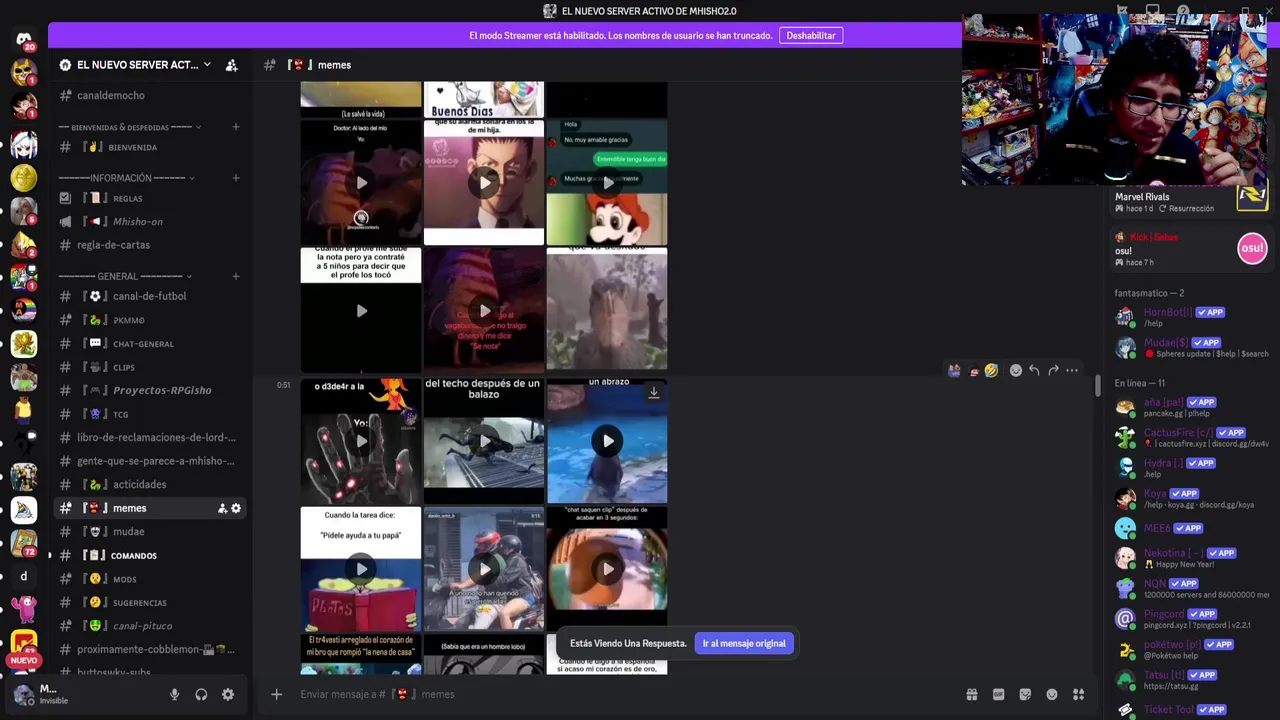The height and width of the screenshot is (720, 1280).
Task: Open the server with gold coin icon
Action: click(x=24, y=178)
